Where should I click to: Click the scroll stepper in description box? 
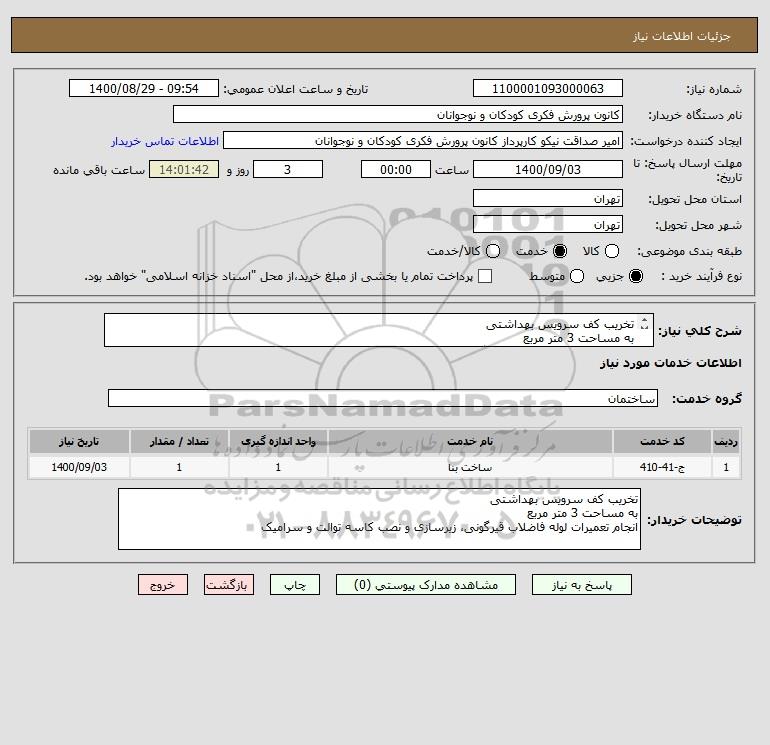click(644, 325)
